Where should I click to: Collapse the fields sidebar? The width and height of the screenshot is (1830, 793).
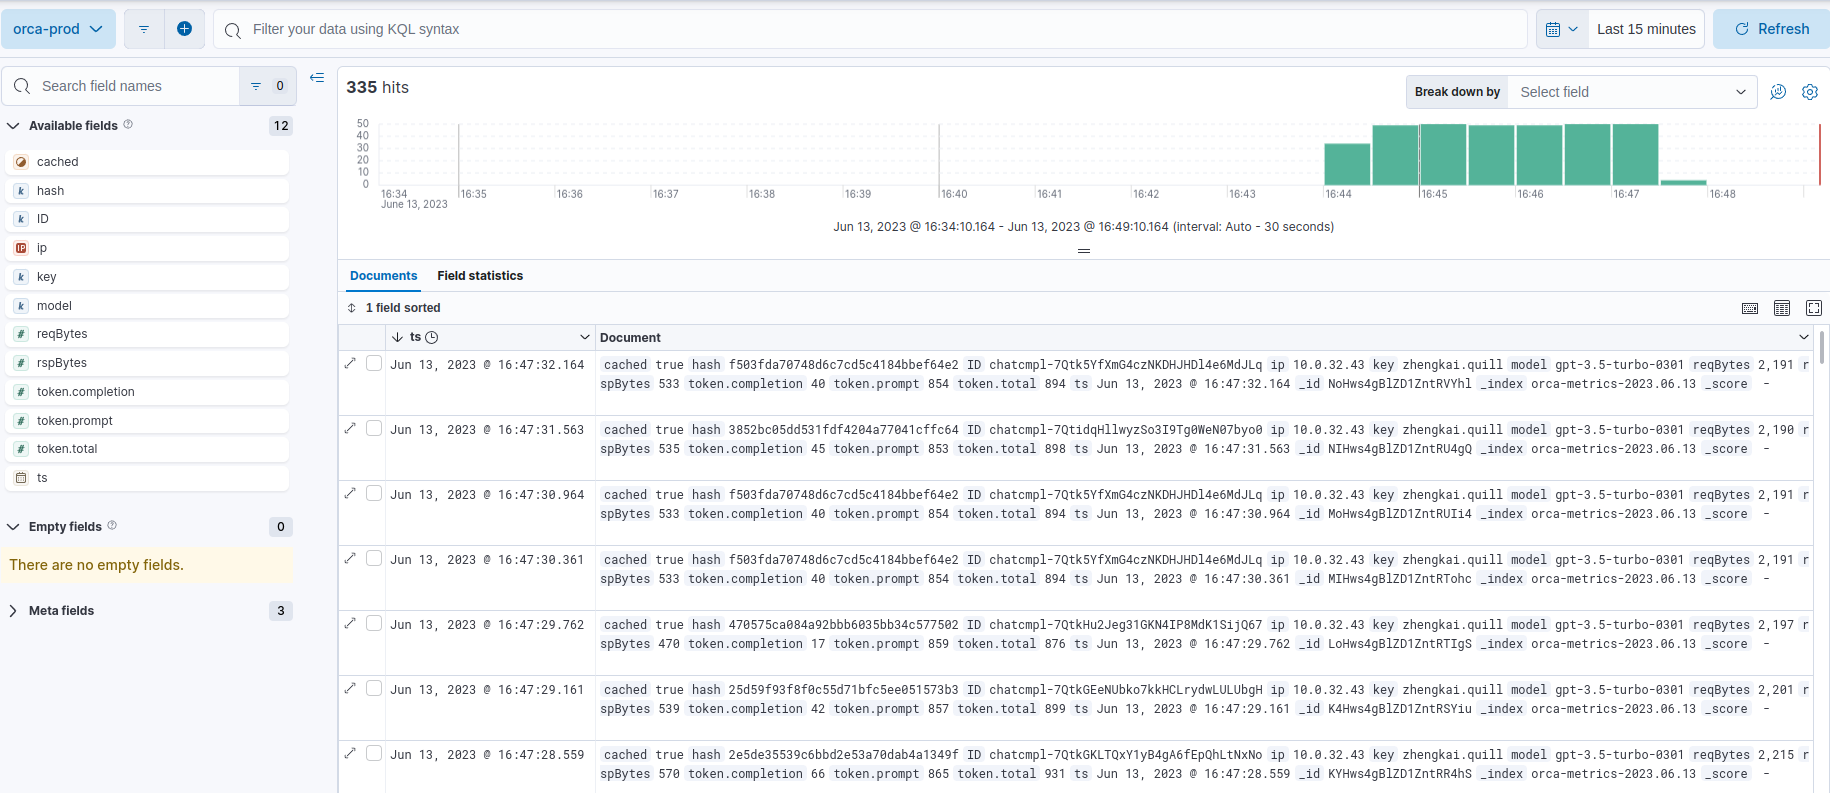pyautogui.click(x=317, y=78)
